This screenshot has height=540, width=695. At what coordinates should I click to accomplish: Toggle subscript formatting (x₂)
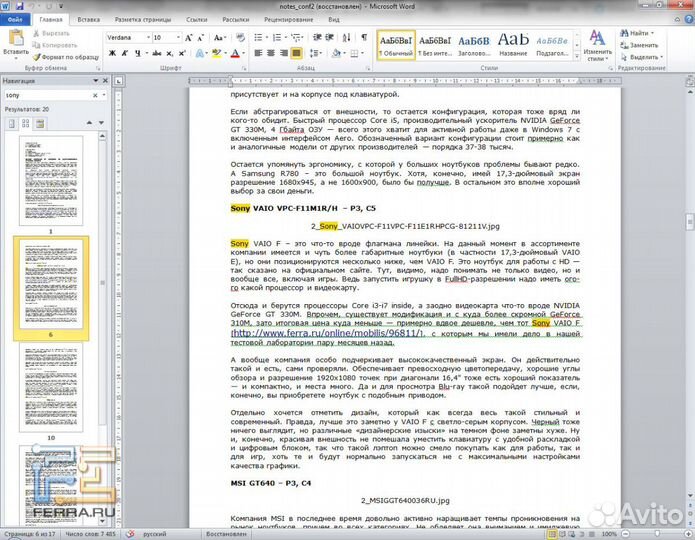[169, 53]
